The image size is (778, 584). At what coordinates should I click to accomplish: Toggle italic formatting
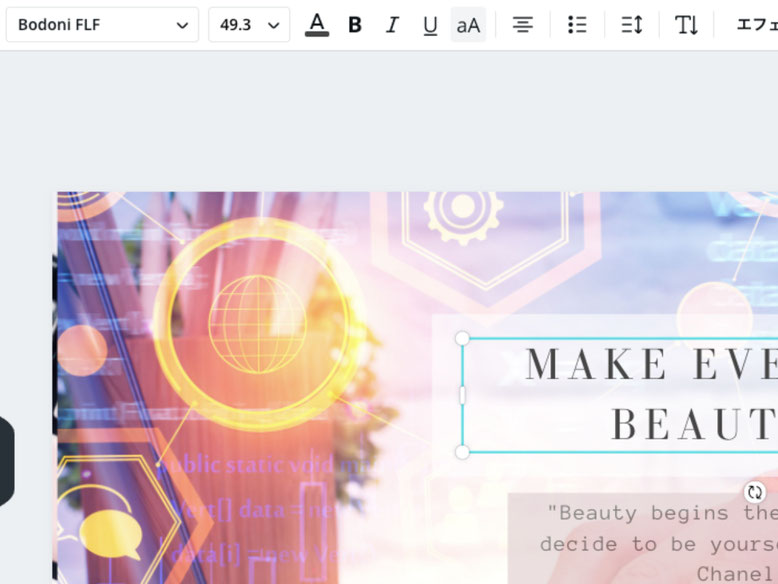[392, 24]
